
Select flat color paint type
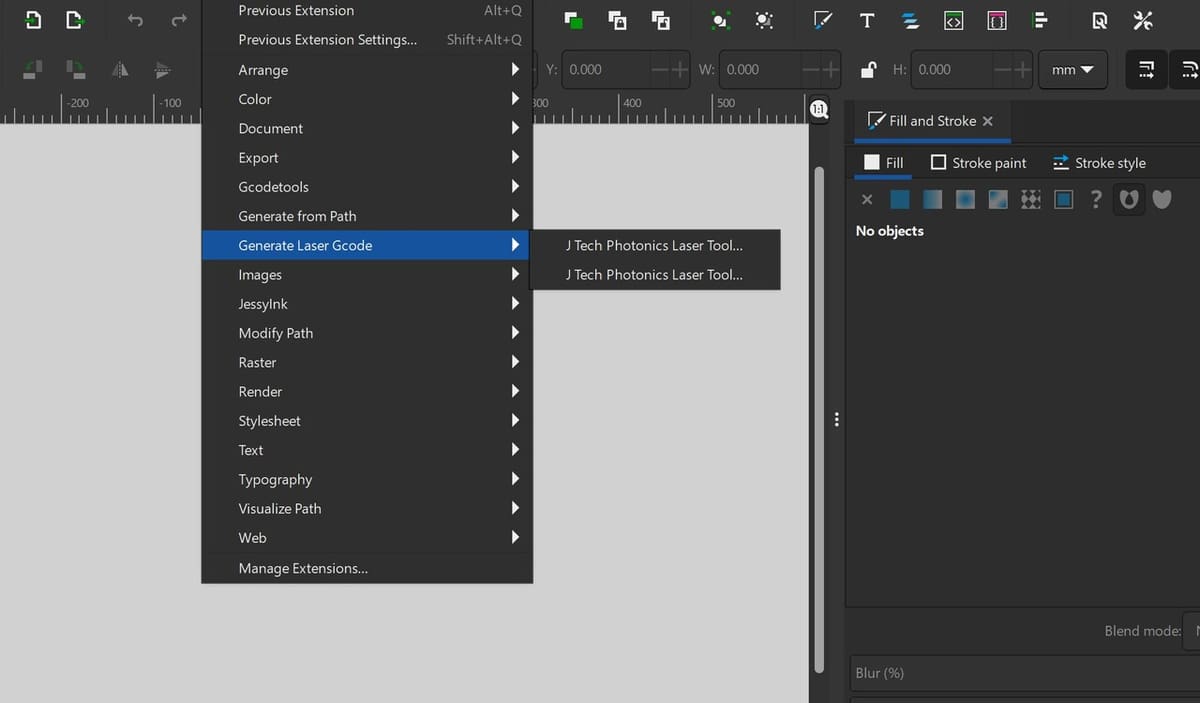point(900,200)
